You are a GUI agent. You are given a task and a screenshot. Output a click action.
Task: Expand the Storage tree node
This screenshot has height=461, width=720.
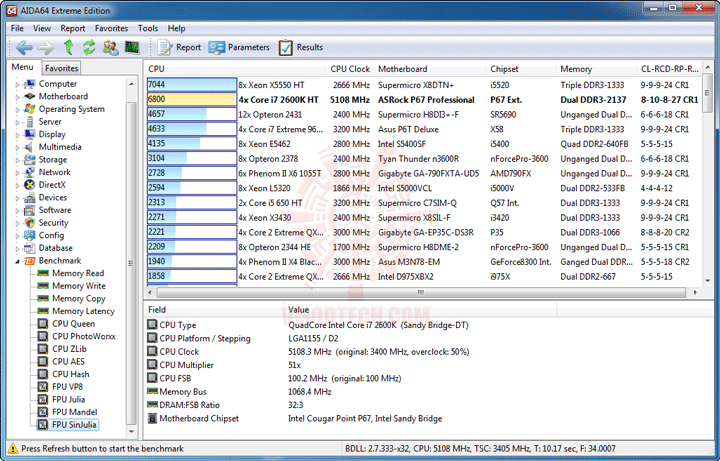[x=17, y=160]
